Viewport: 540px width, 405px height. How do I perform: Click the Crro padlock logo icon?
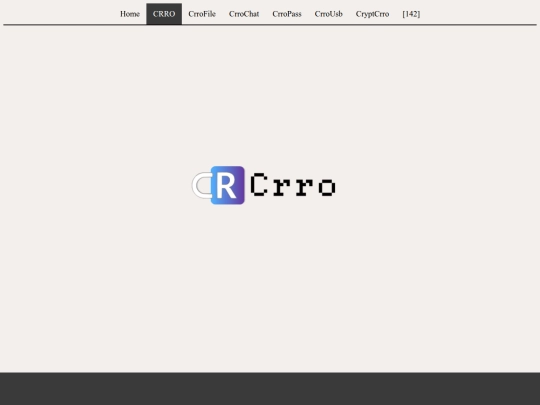[218, 185]
